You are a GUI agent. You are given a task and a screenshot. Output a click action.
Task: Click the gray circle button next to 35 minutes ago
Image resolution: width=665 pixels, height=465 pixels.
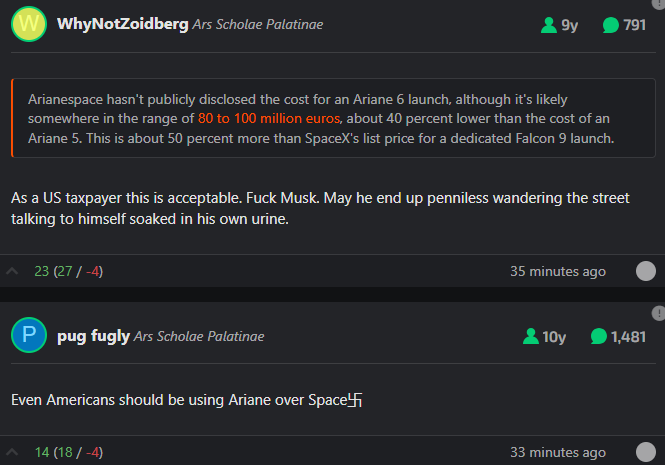pyautogui.click(x=645, y=271)
